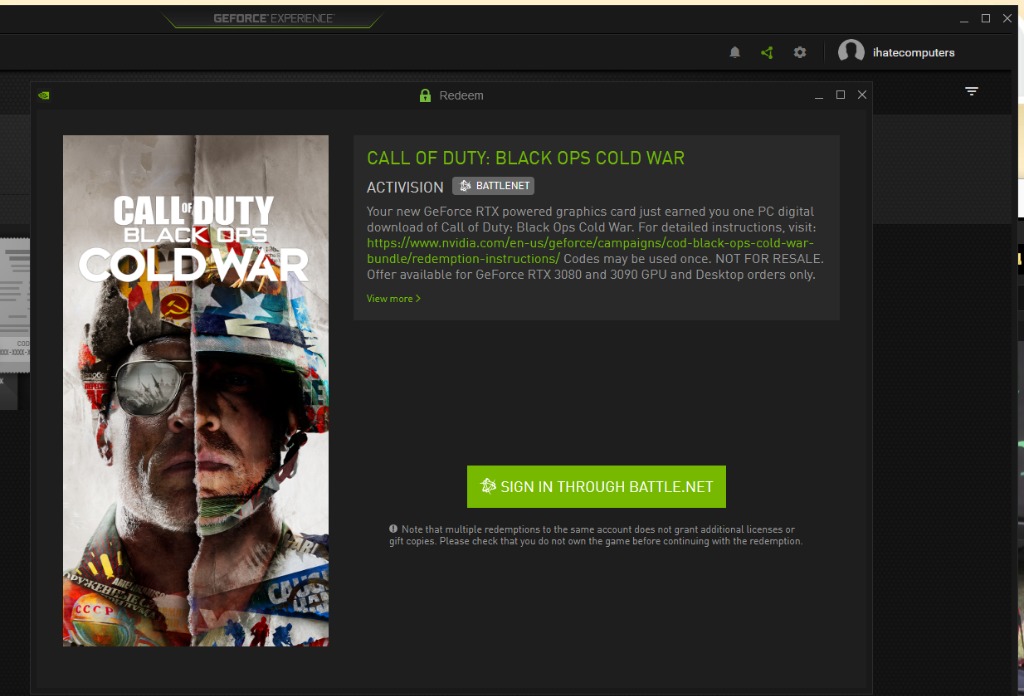
Task: Click the ihatecomputers username
Action: [x=914, y=53]
